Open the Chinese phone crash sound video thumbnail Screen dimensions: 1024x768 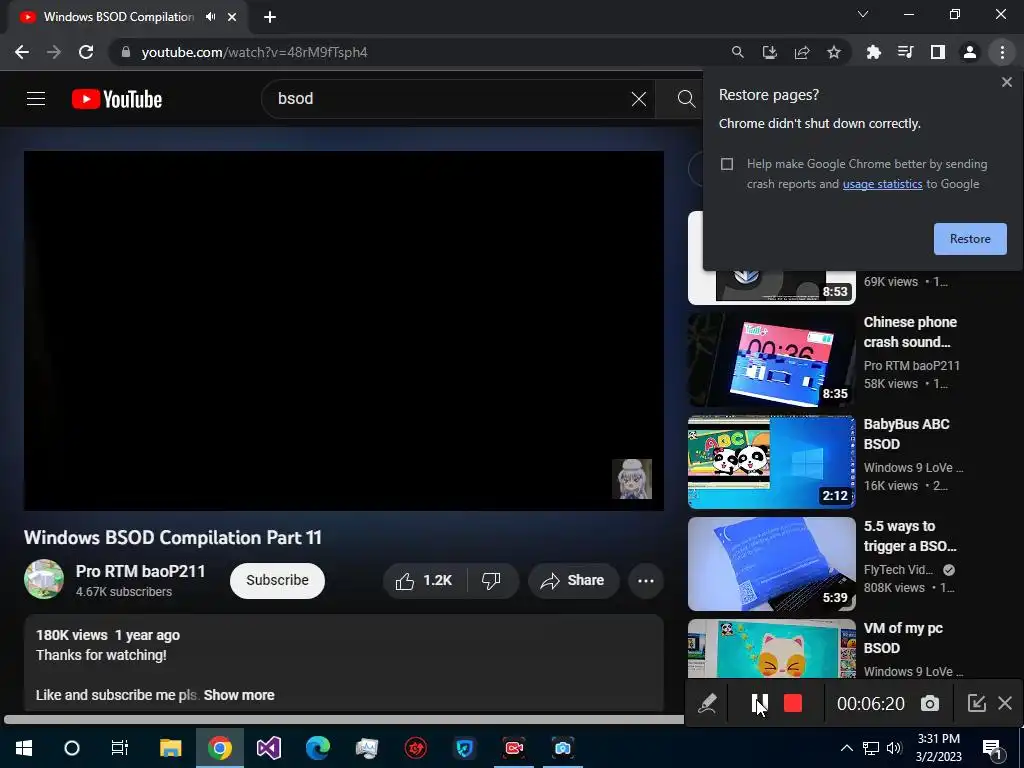click(x=771, y=360)
